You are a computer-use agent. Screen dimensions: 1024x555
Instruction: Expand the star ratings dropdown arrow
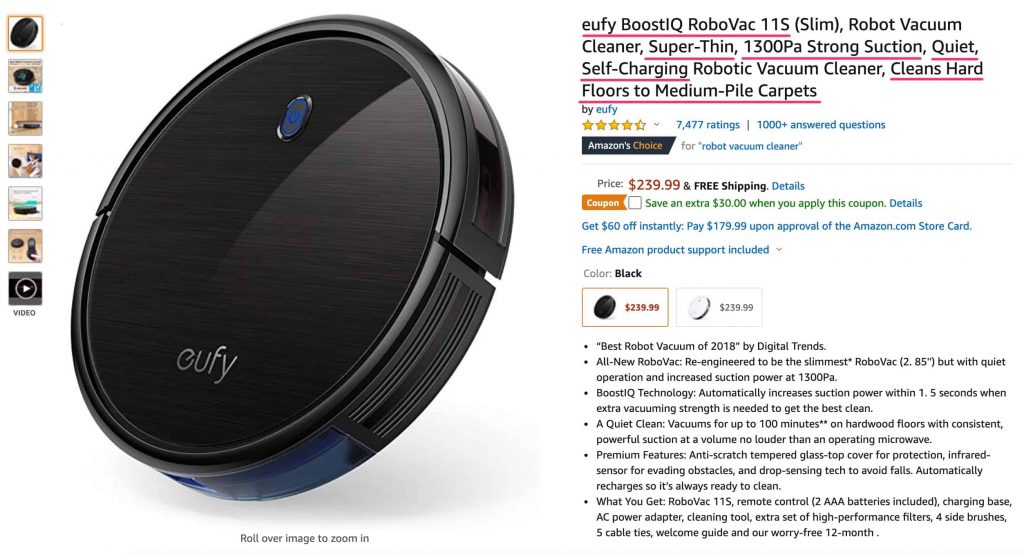656,125
